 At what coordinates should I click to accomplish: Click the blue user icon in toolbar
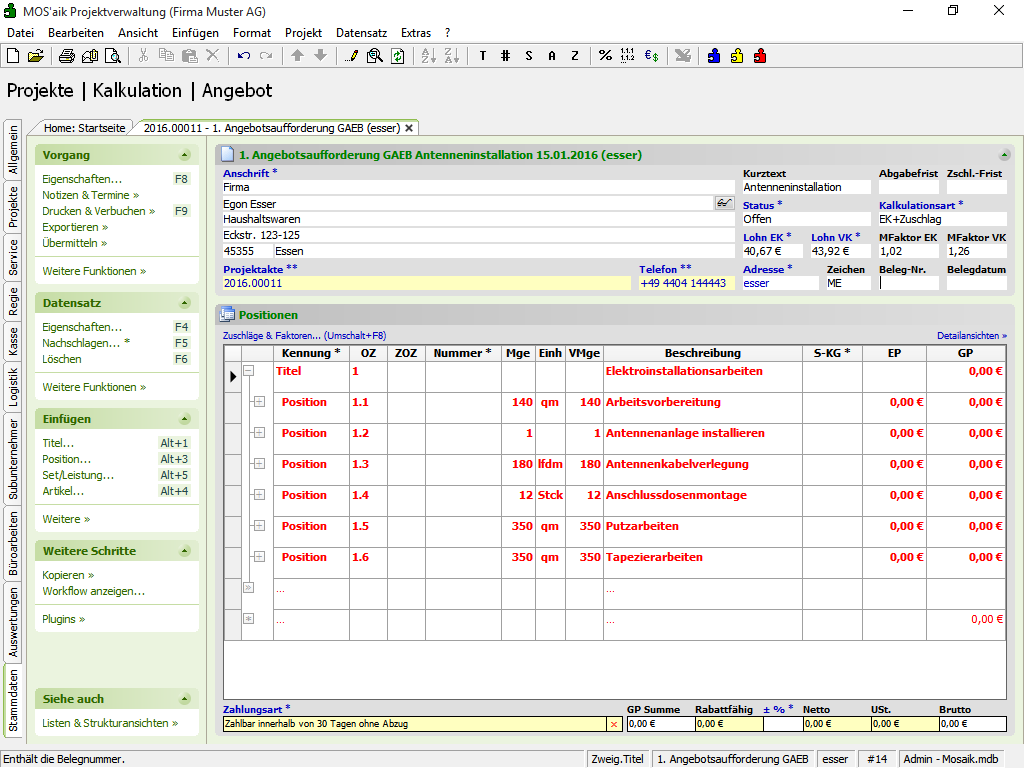[714, 56]
